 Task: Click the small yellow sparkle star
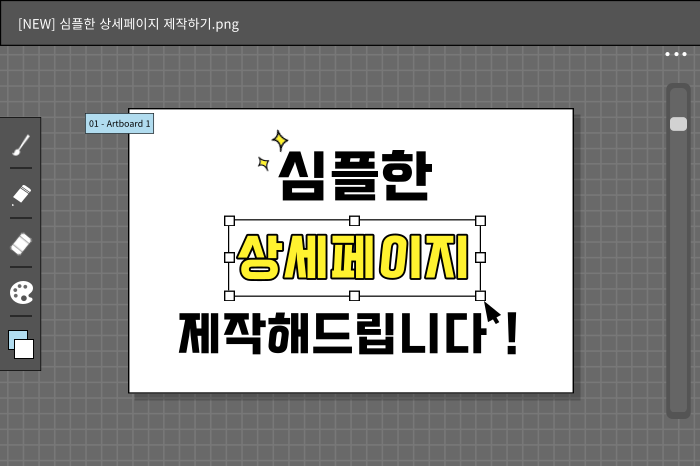click(x=264, y=162)
